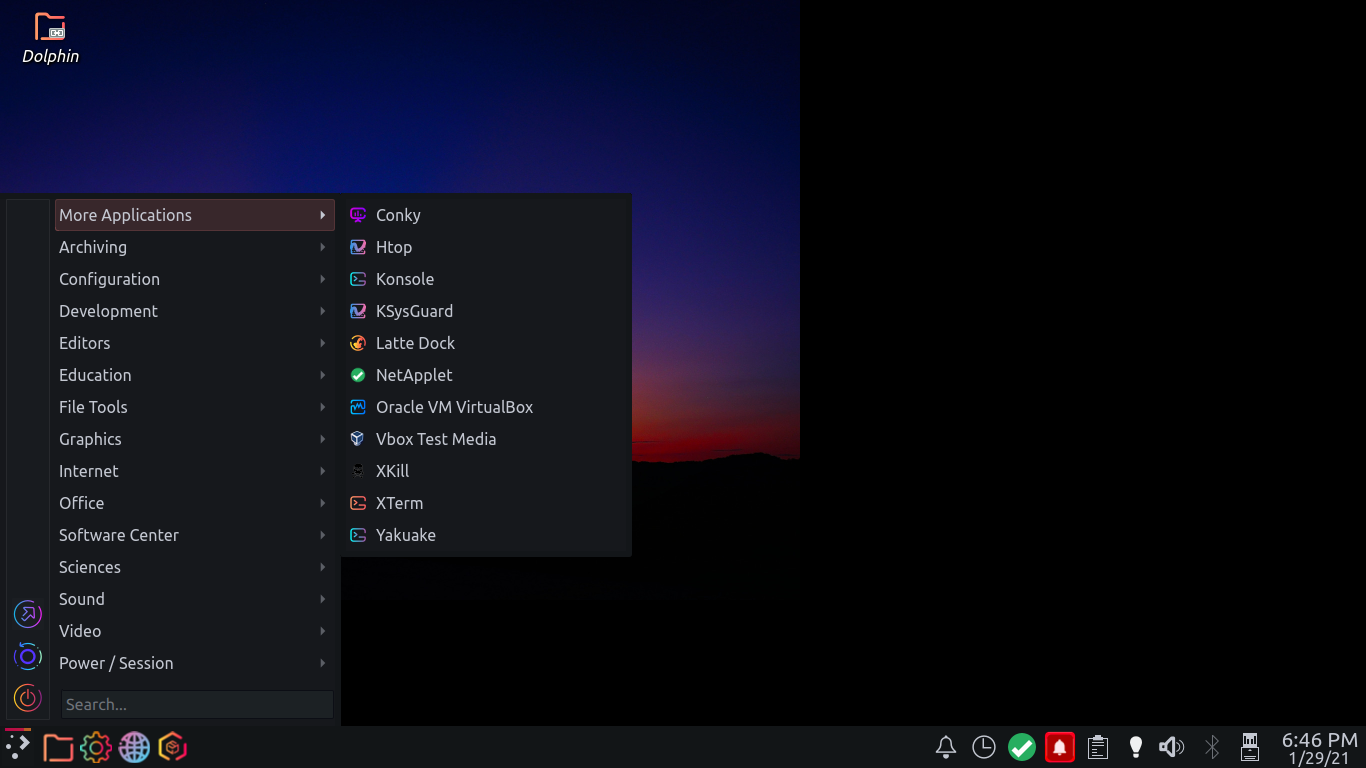Open the hexagon package icon in the taskbar
The width and height of the screenshot is (1366, 768).
173,747
